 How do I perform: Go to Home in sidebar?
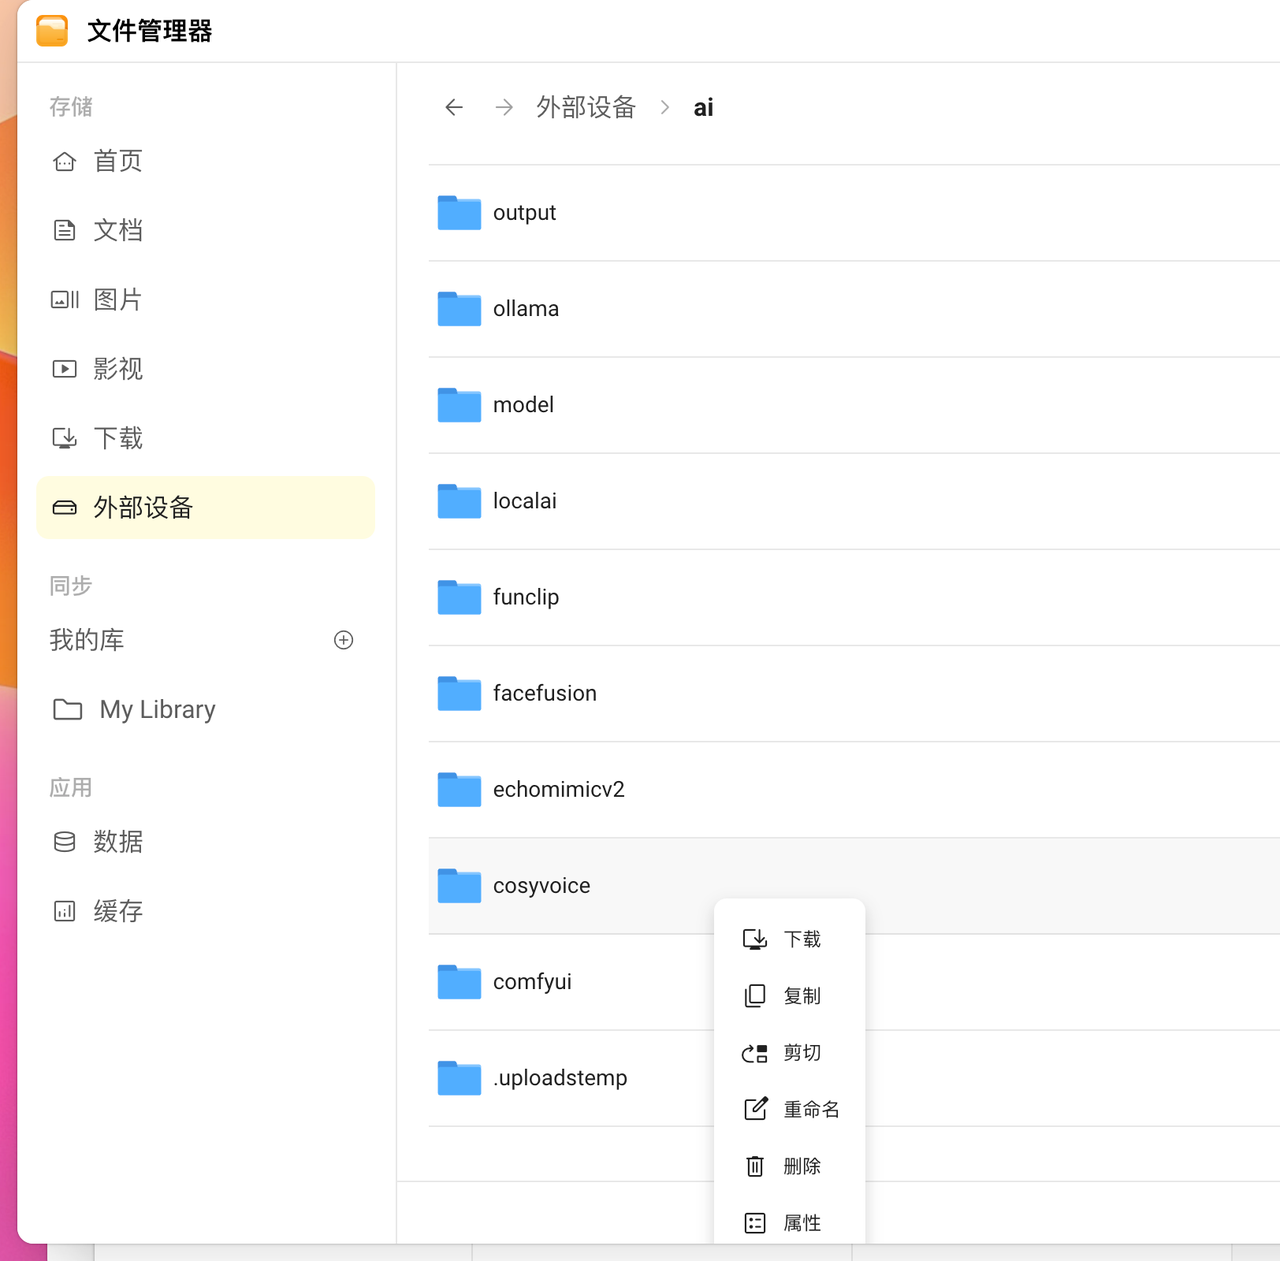pos(117,161)
